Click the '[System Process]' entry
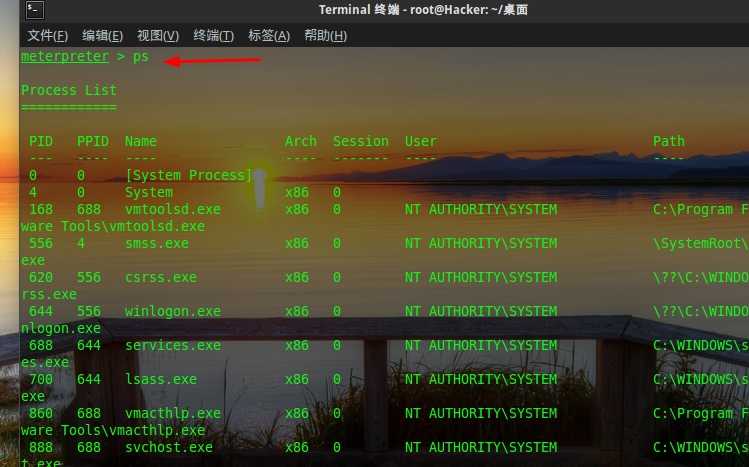The height and width of the screenshot is (467, 749). pyautogui.click(x=189, y=175)
